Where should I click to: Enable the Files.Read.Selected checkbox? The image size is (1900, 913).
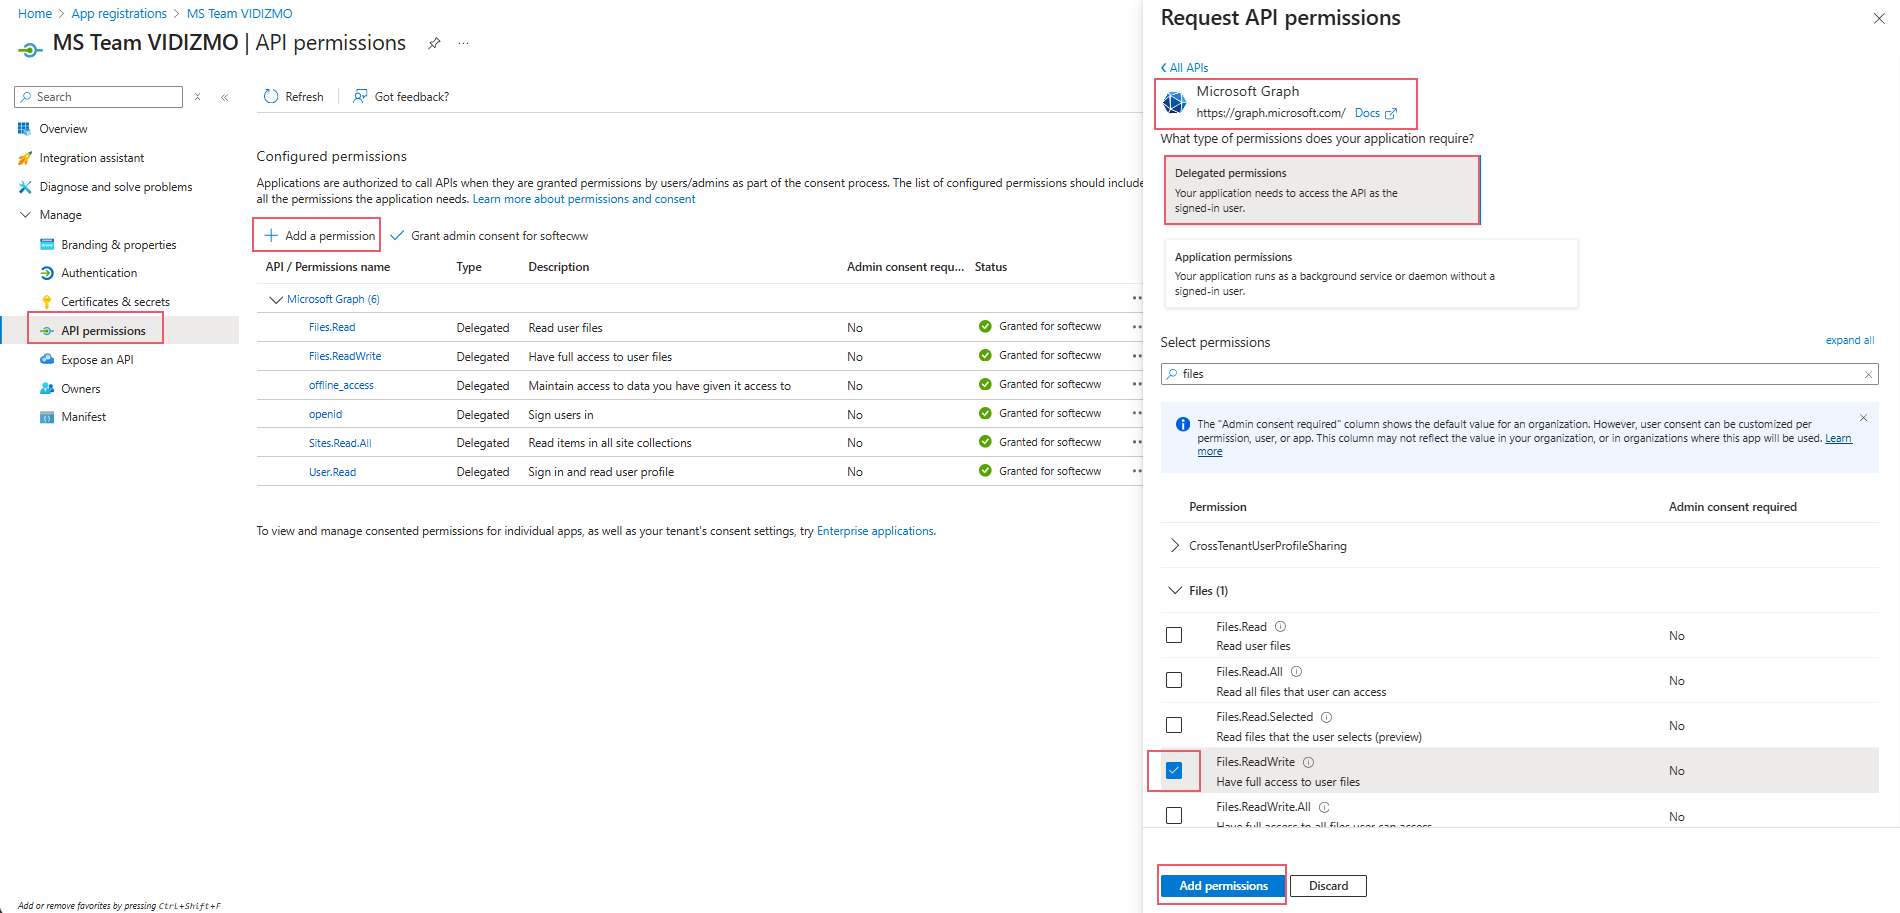1174,725
